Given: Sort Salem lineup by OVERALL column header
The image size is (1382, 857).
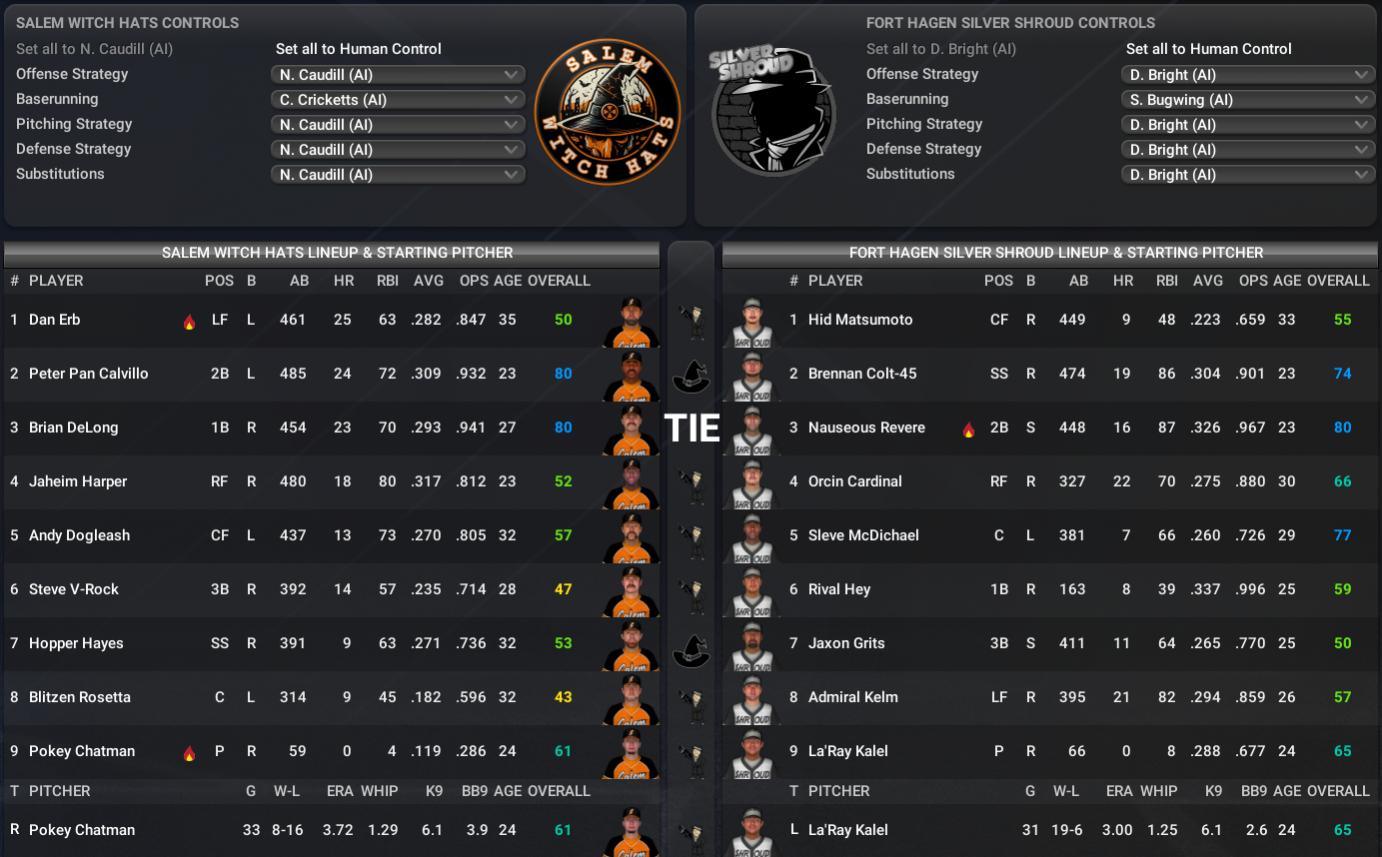Looking at the screenshot, I should pyautogui.click(x=558, y=281).
